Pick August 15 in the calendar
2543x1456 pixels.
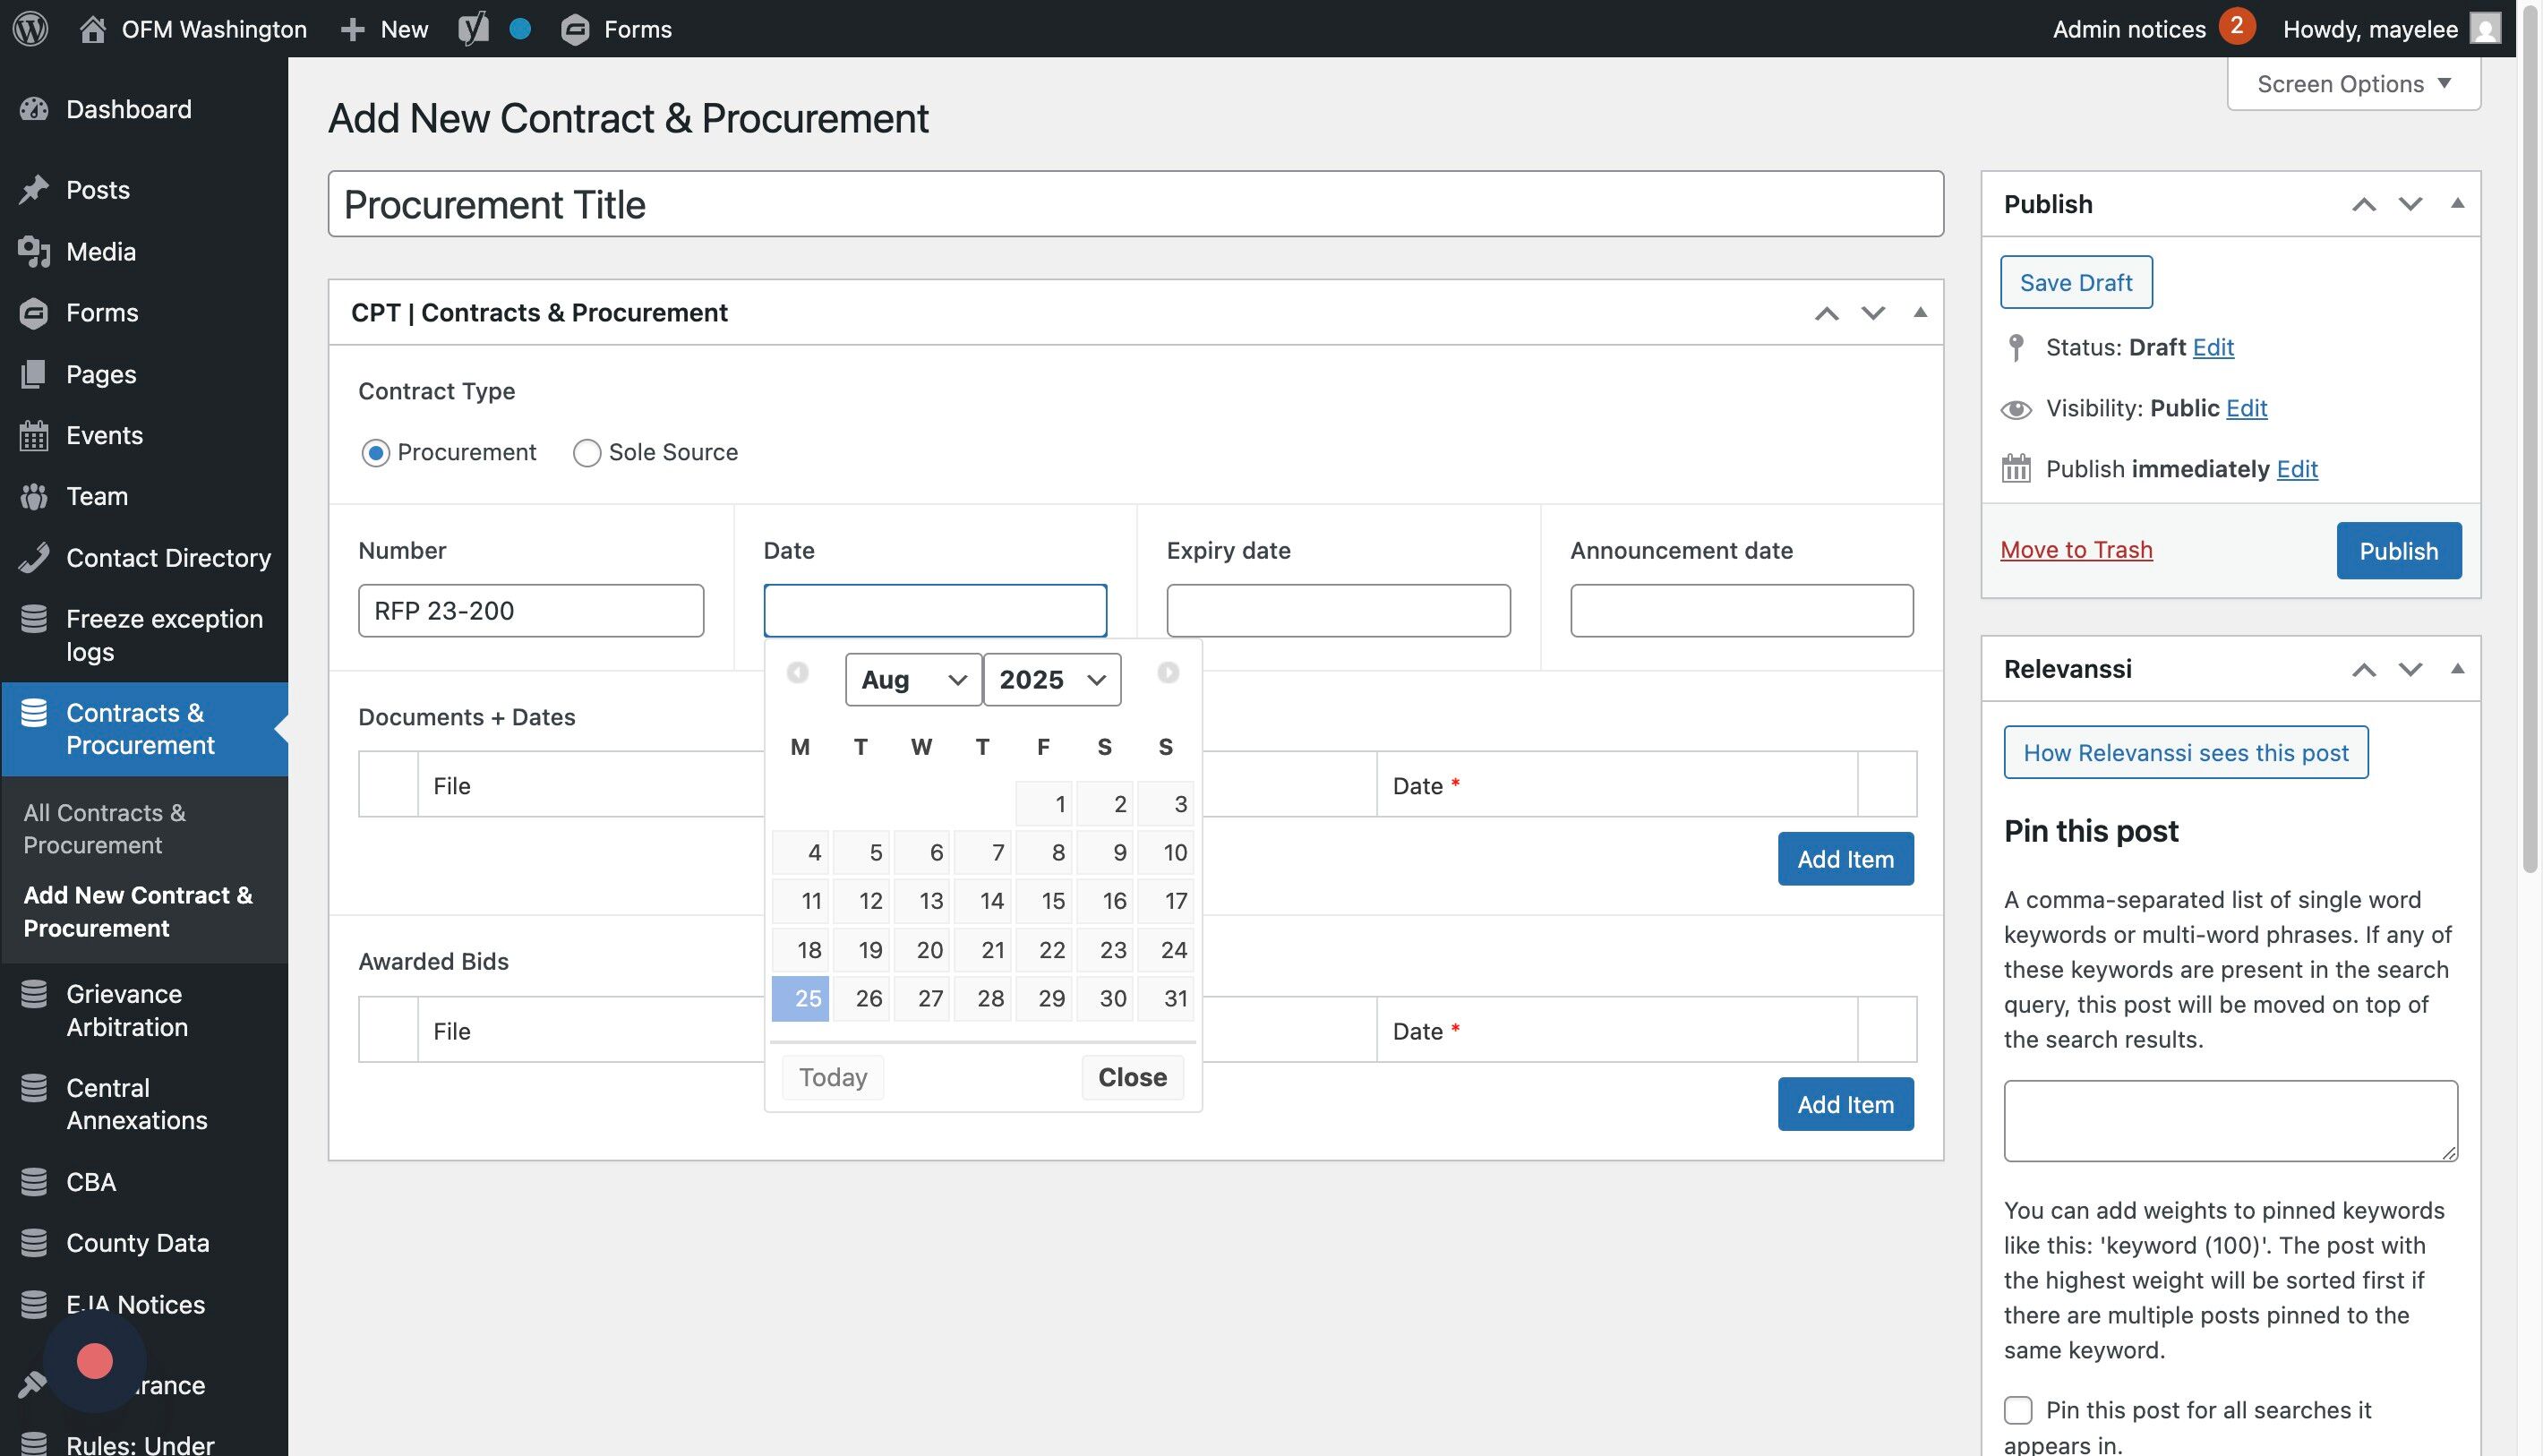pyautogui.click(x=1044, y=901)
